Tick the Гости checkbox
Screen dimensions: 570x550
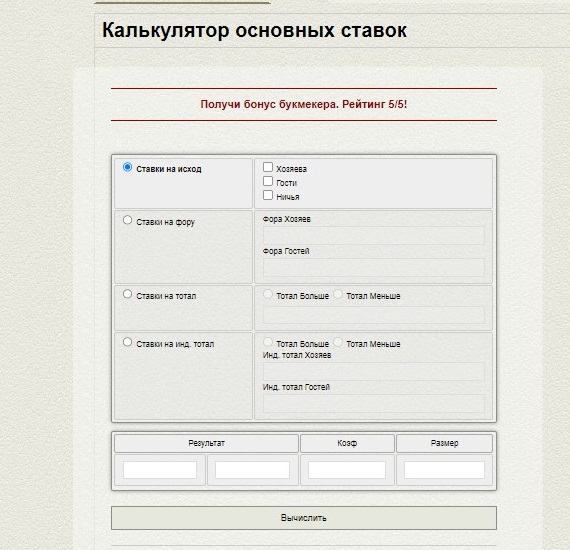(268, 181)
